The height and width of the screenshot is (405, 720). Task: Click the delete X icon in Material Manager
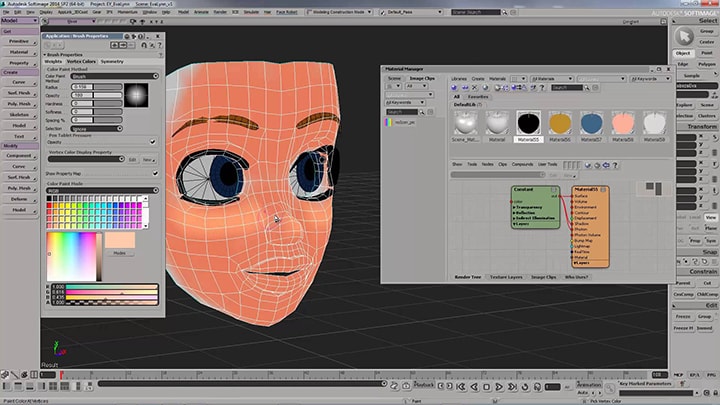pyautogui.click(x=474, y=88)
